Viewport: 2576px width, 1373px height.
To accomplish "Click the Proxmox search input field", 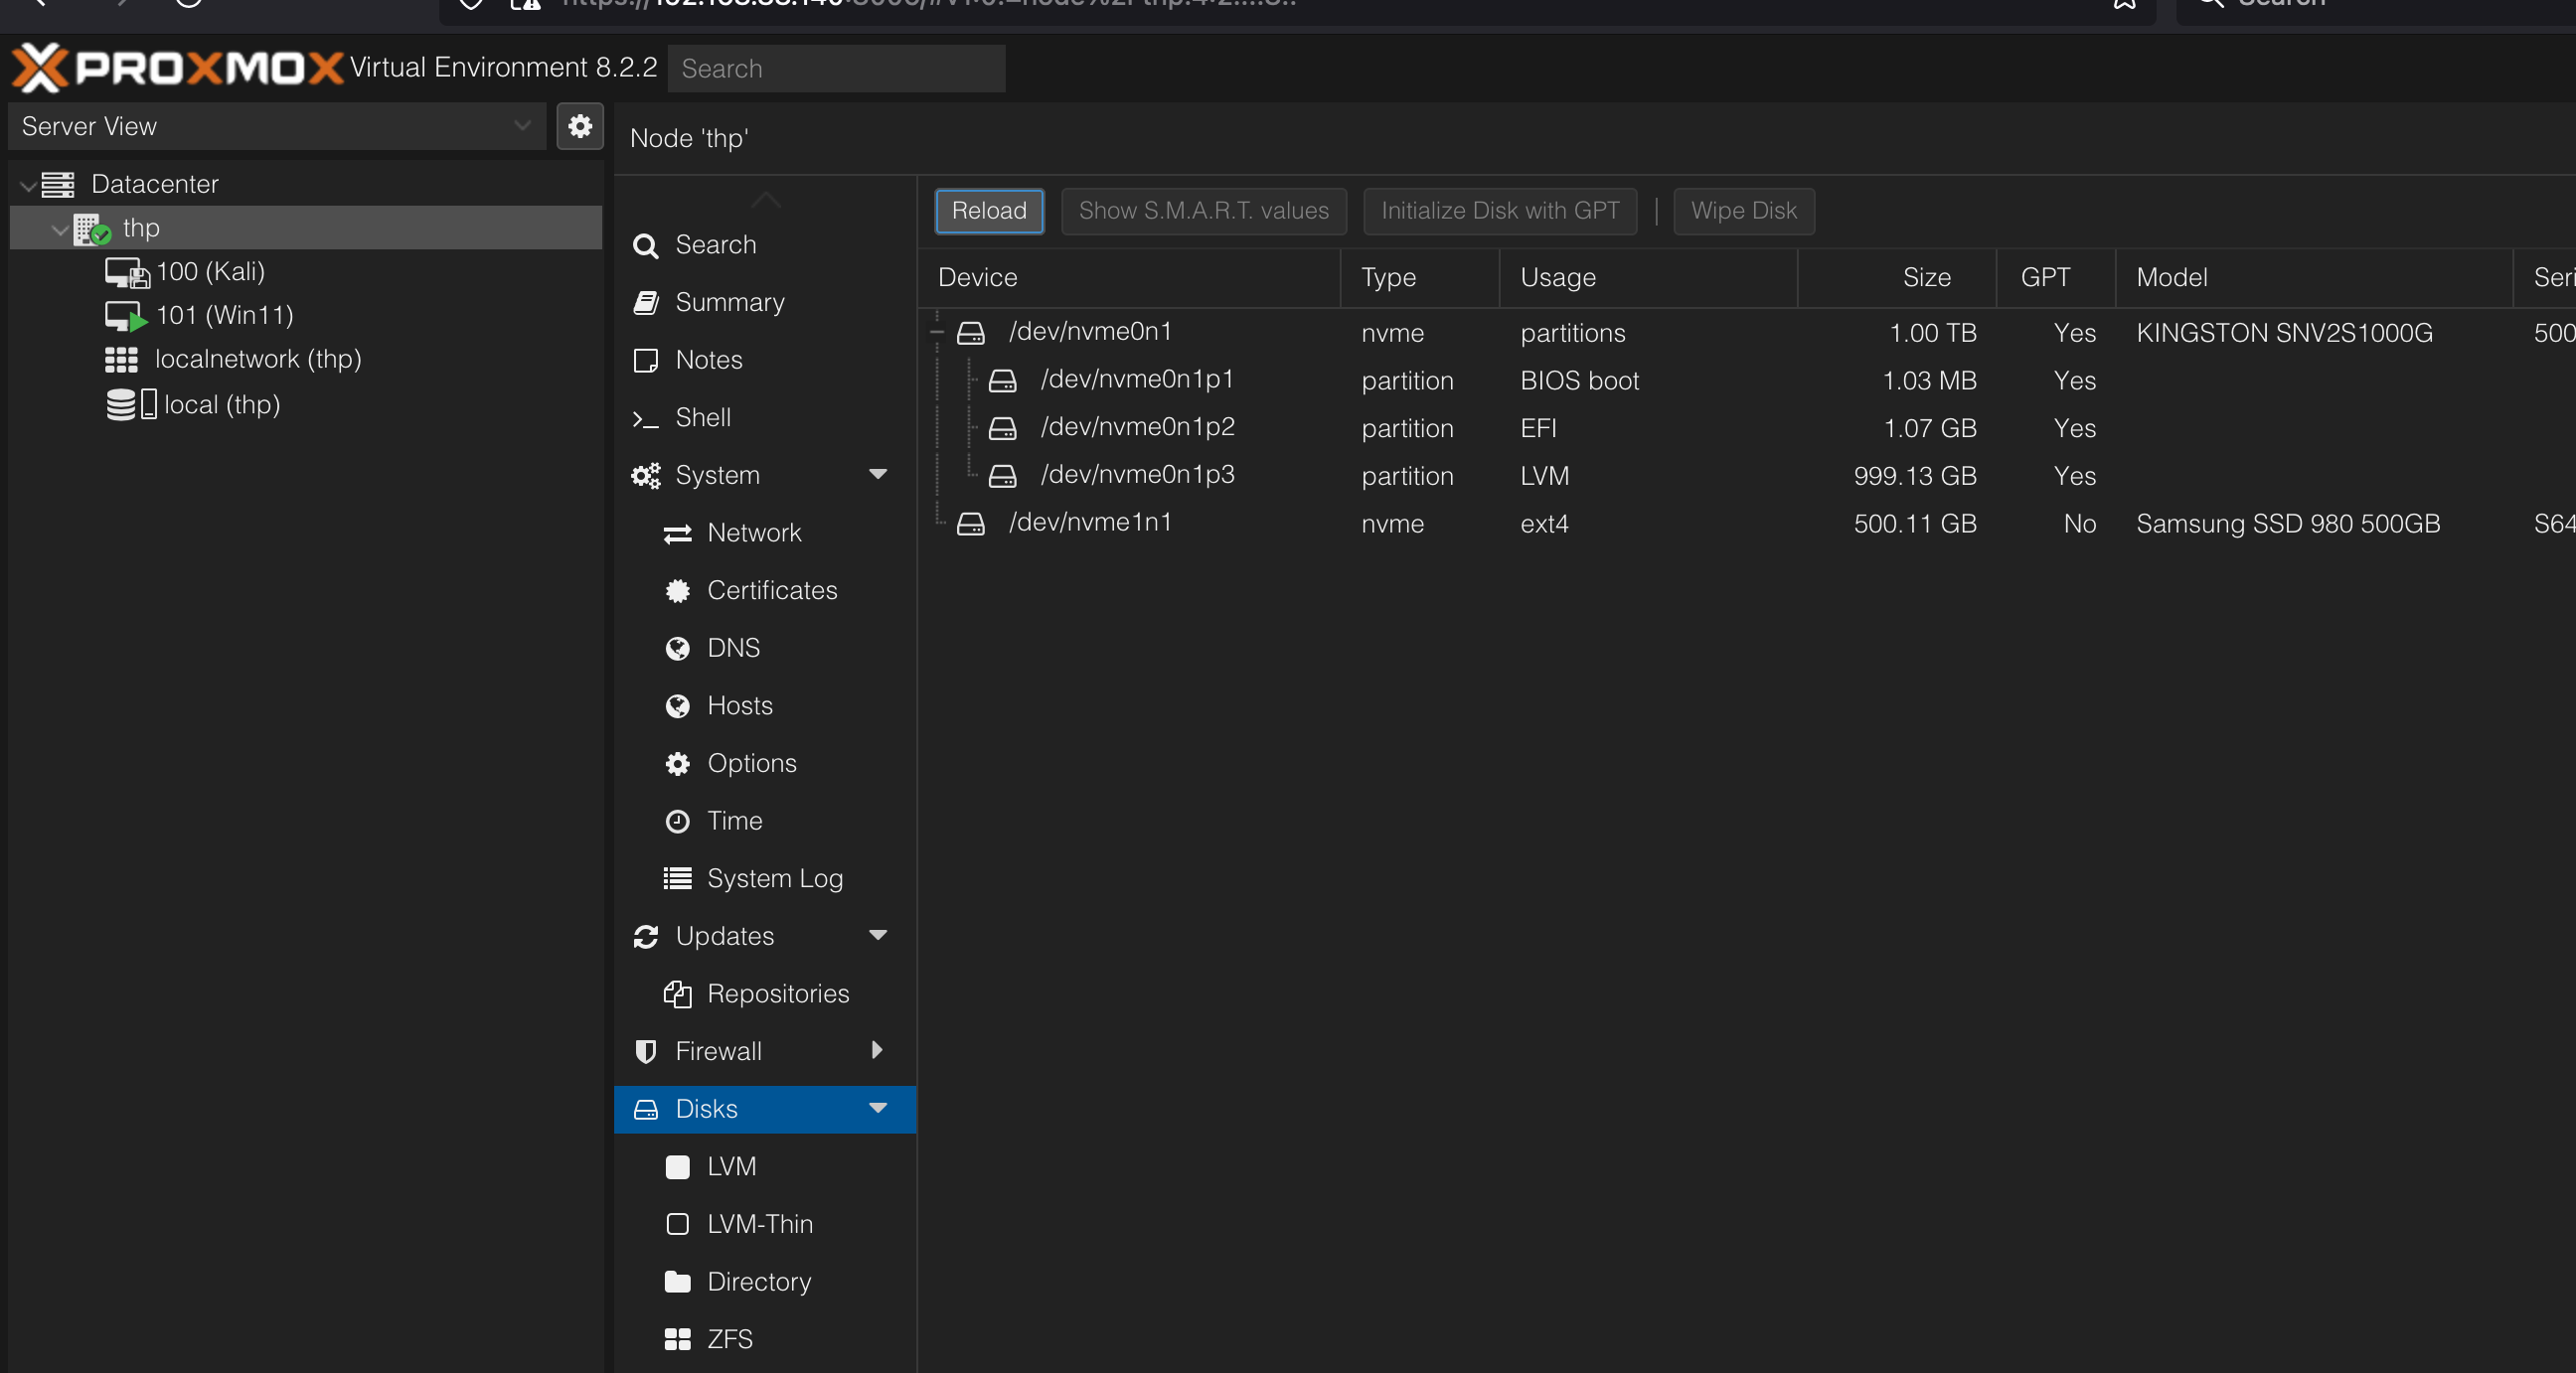I will tap(836, 68).
